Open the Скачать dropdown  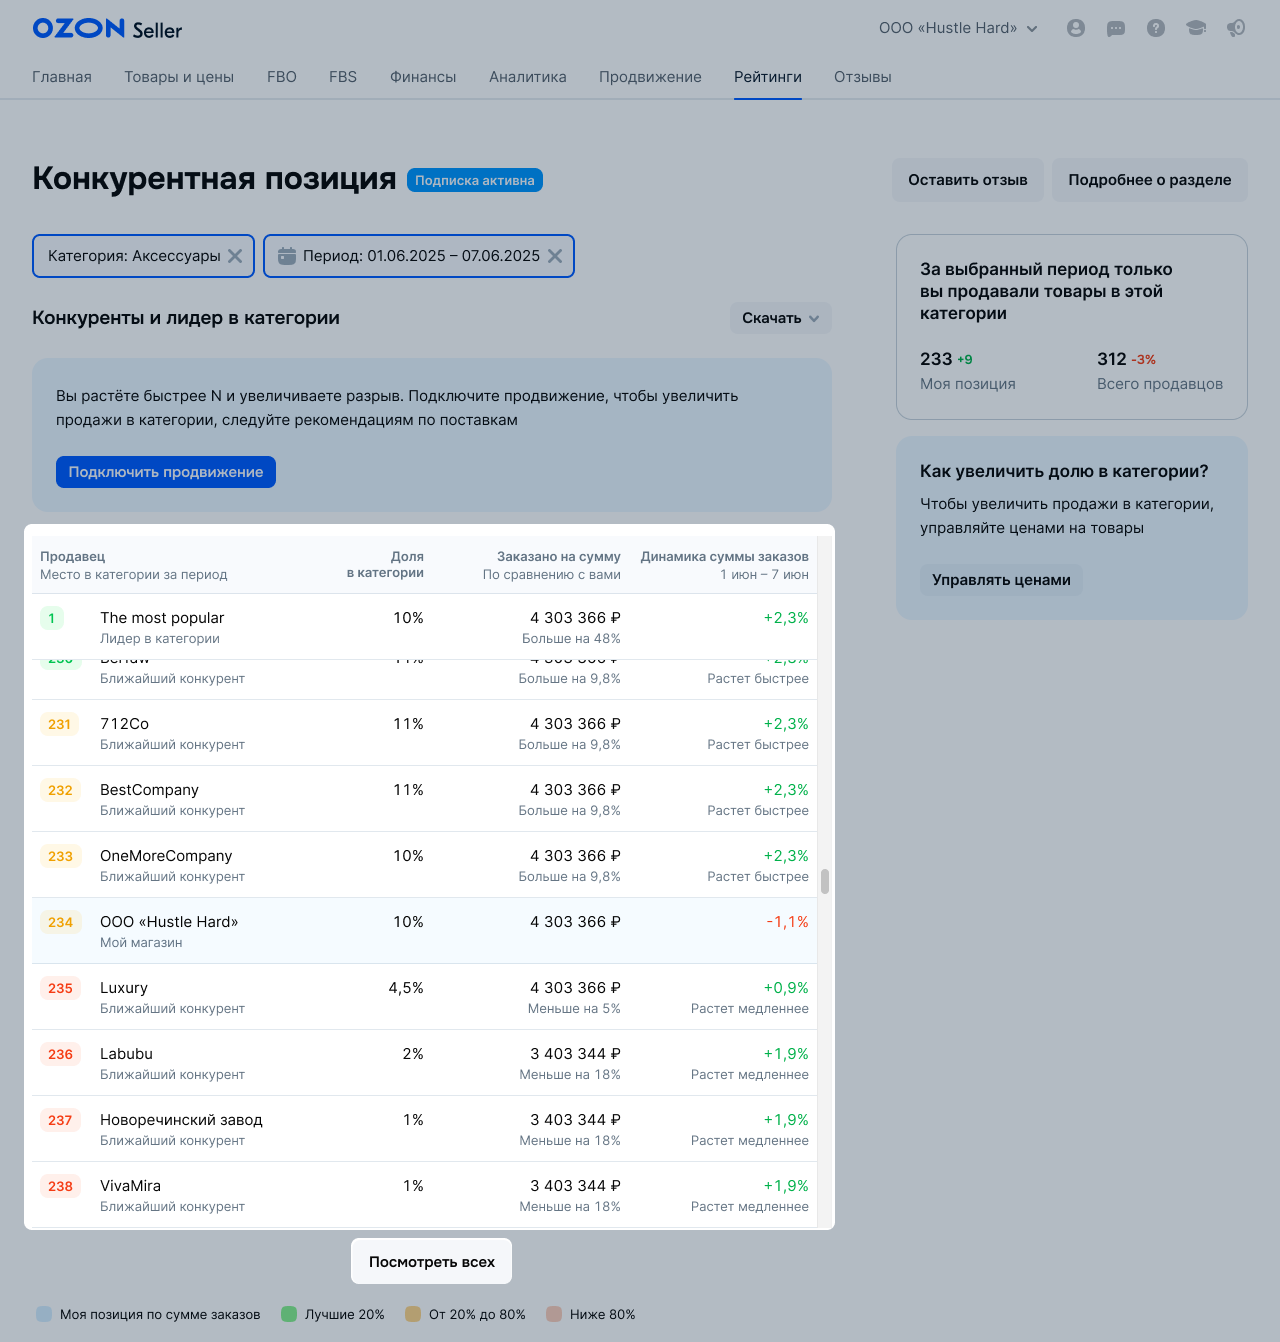(780, 318)
